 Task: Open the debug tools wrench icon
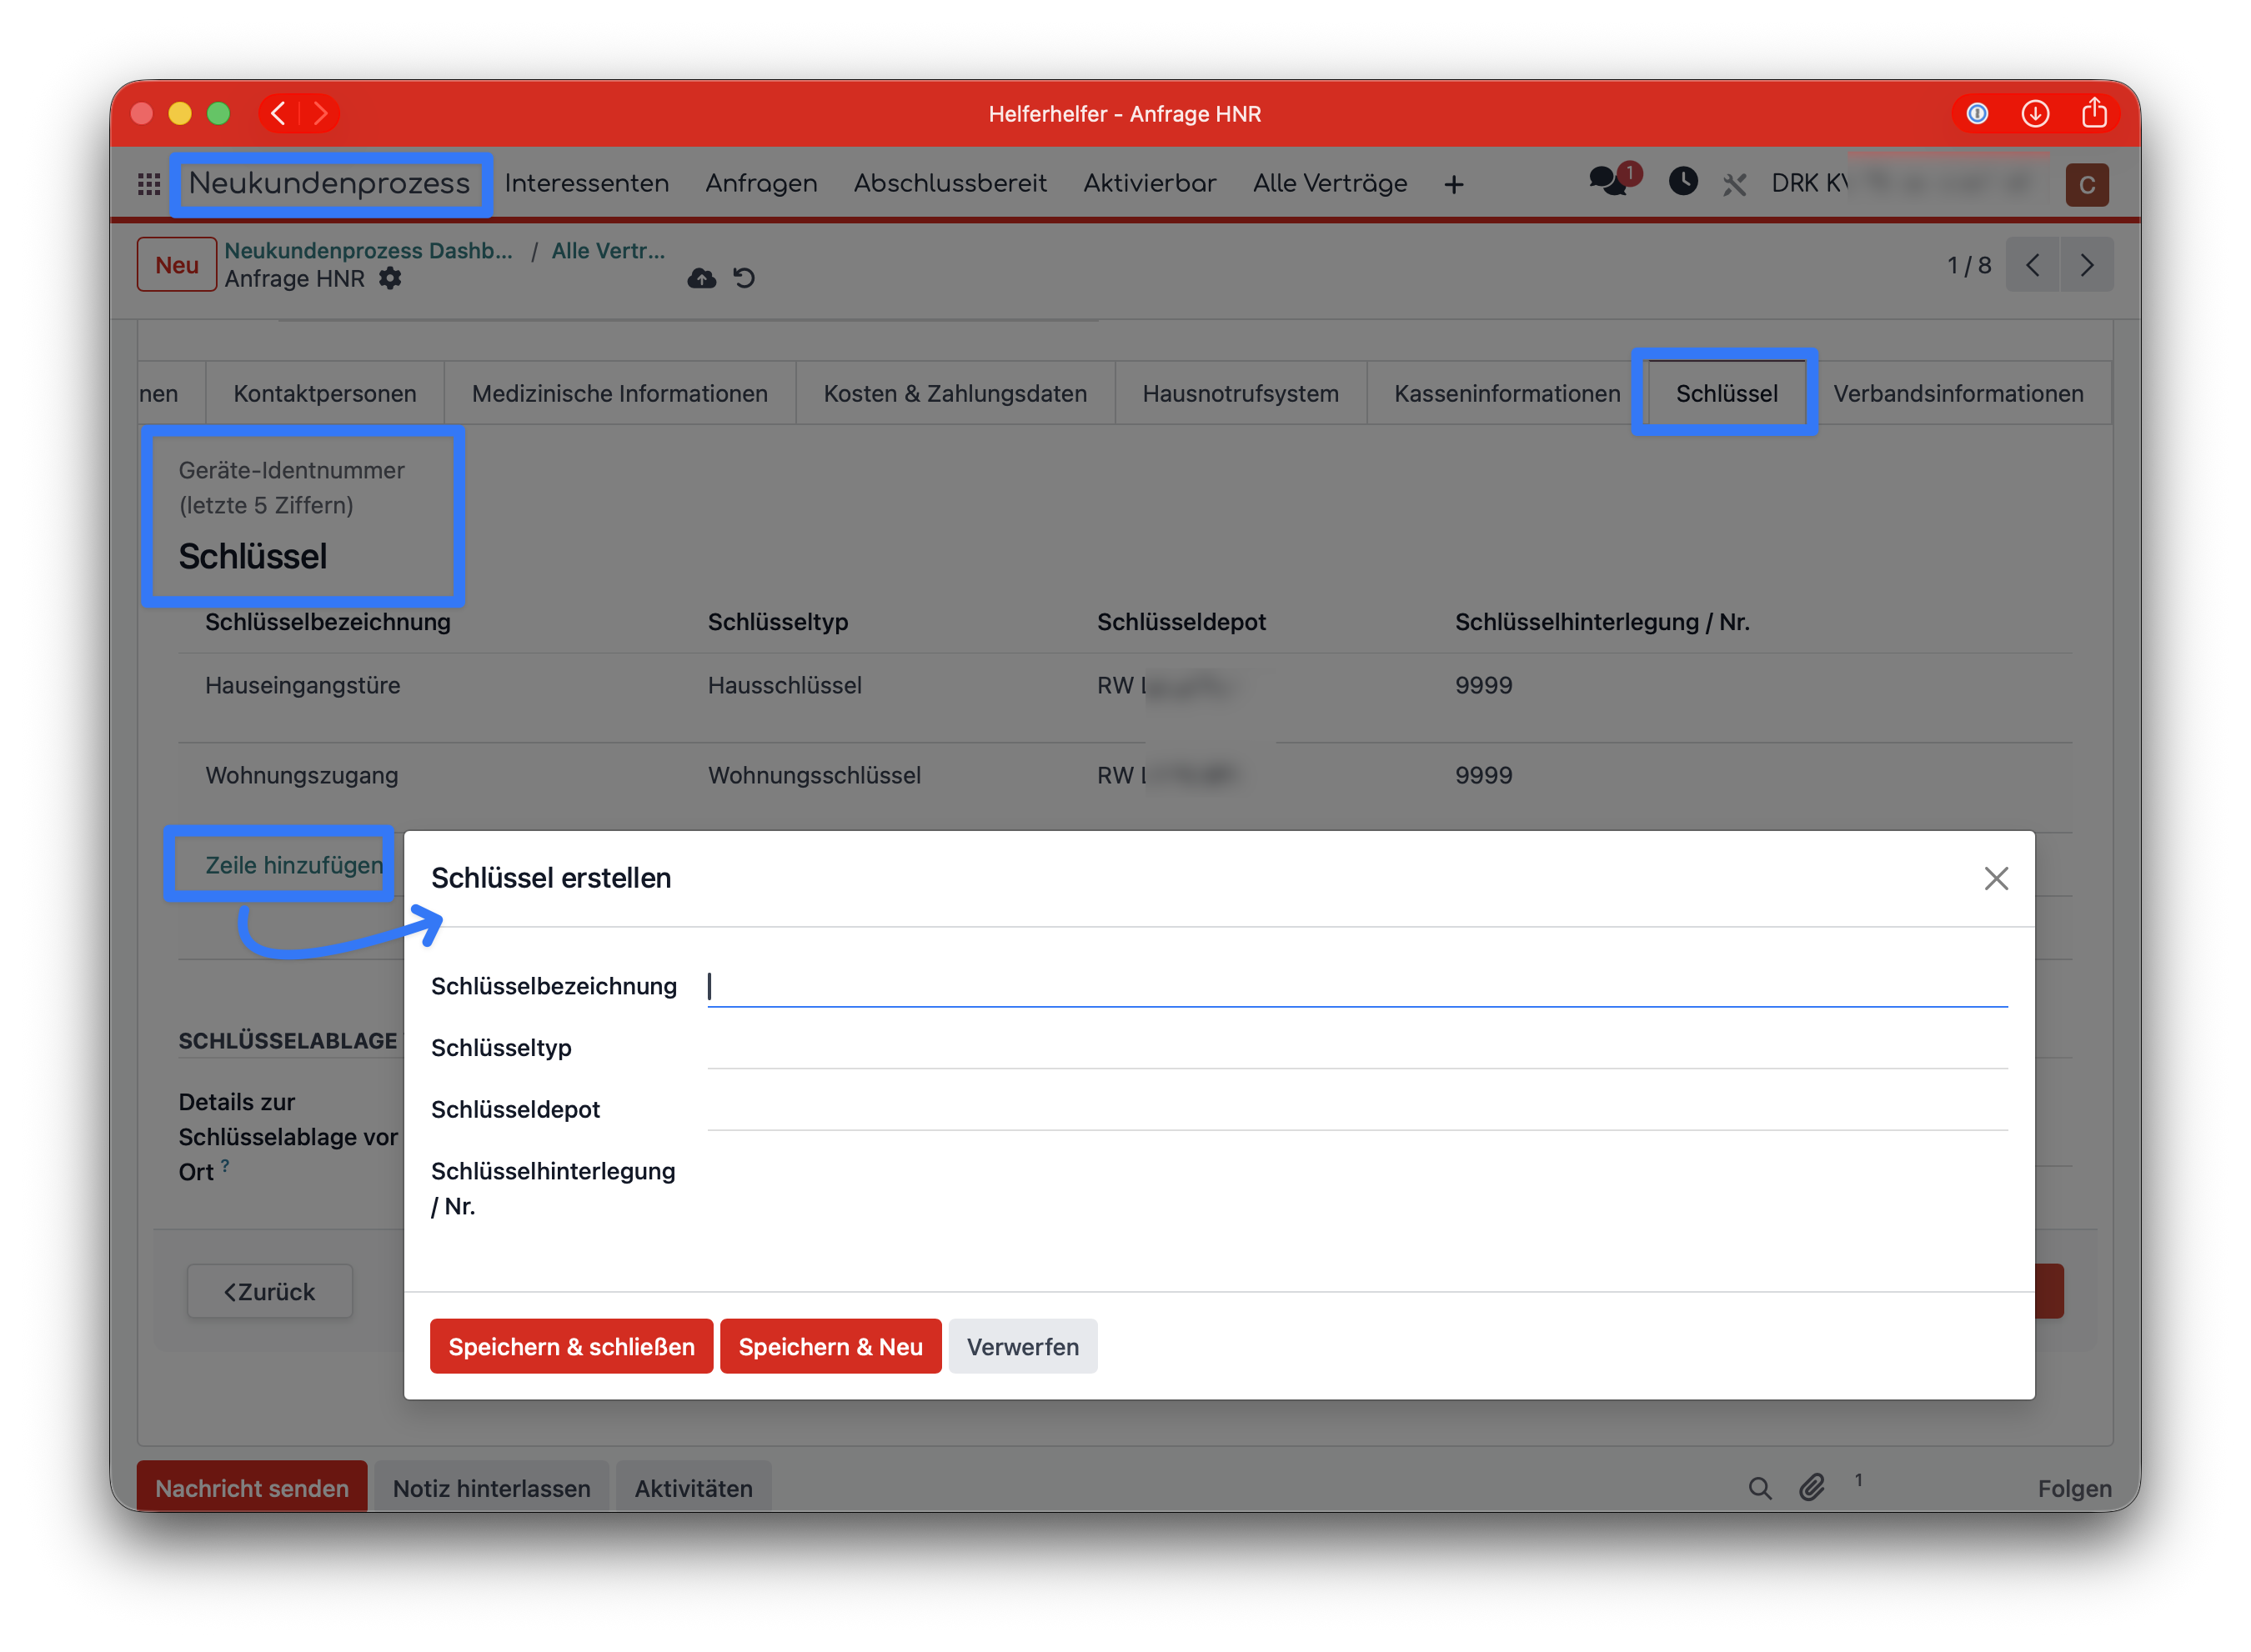1734,184
